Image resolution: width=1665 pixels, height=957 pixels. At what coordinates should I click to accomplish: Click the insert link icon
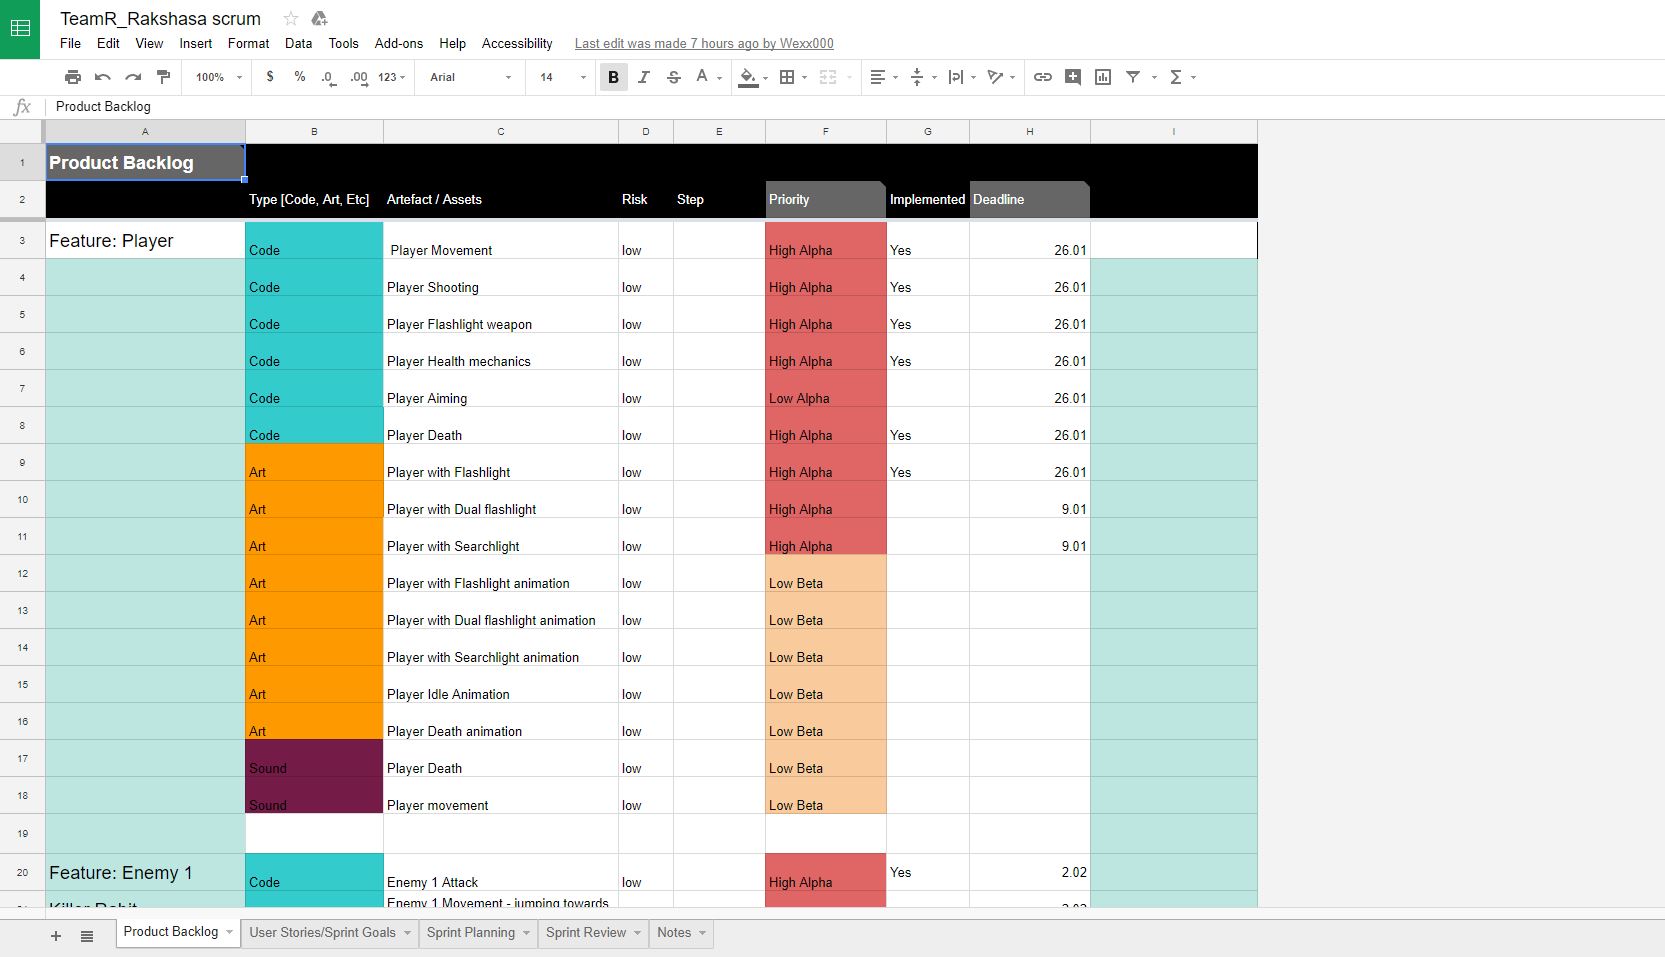click(x=1042, y=77)
